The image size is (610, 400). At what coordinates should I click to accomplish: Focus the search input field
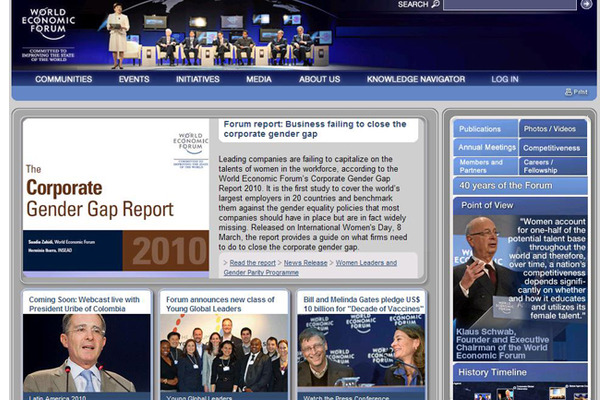509,5
